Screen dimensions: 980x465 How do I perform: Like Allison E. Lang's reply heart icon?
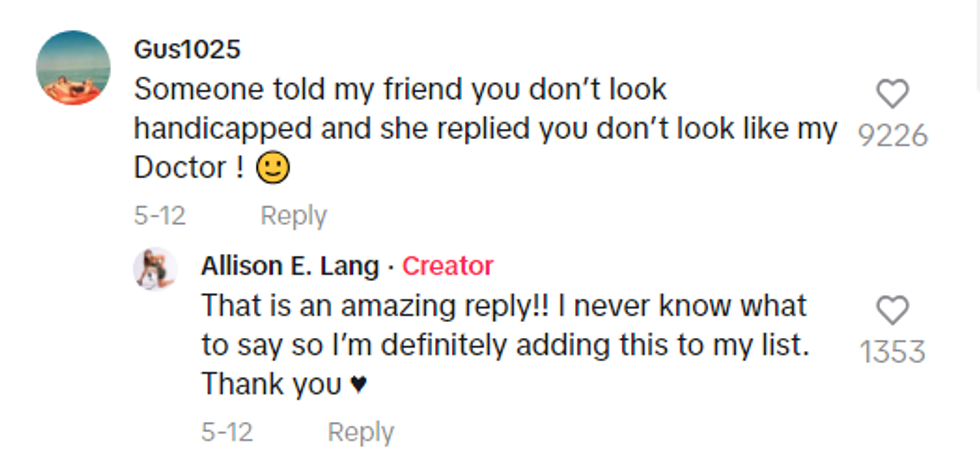tap(892, 311)
